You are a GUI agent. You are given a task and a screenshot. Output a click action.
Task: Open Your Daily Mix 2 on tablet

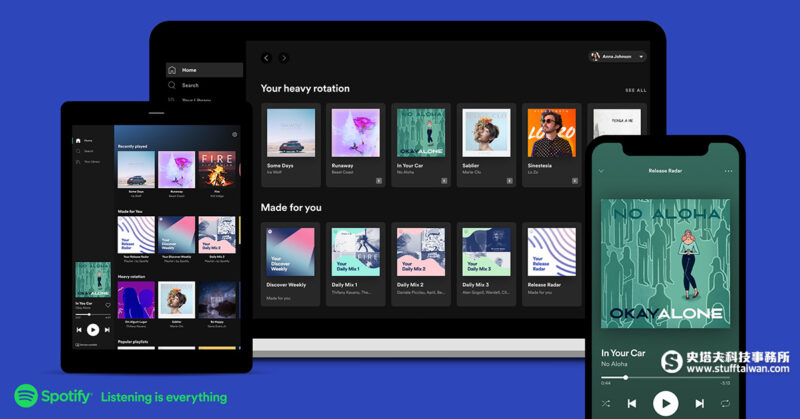tap(217, 235)
